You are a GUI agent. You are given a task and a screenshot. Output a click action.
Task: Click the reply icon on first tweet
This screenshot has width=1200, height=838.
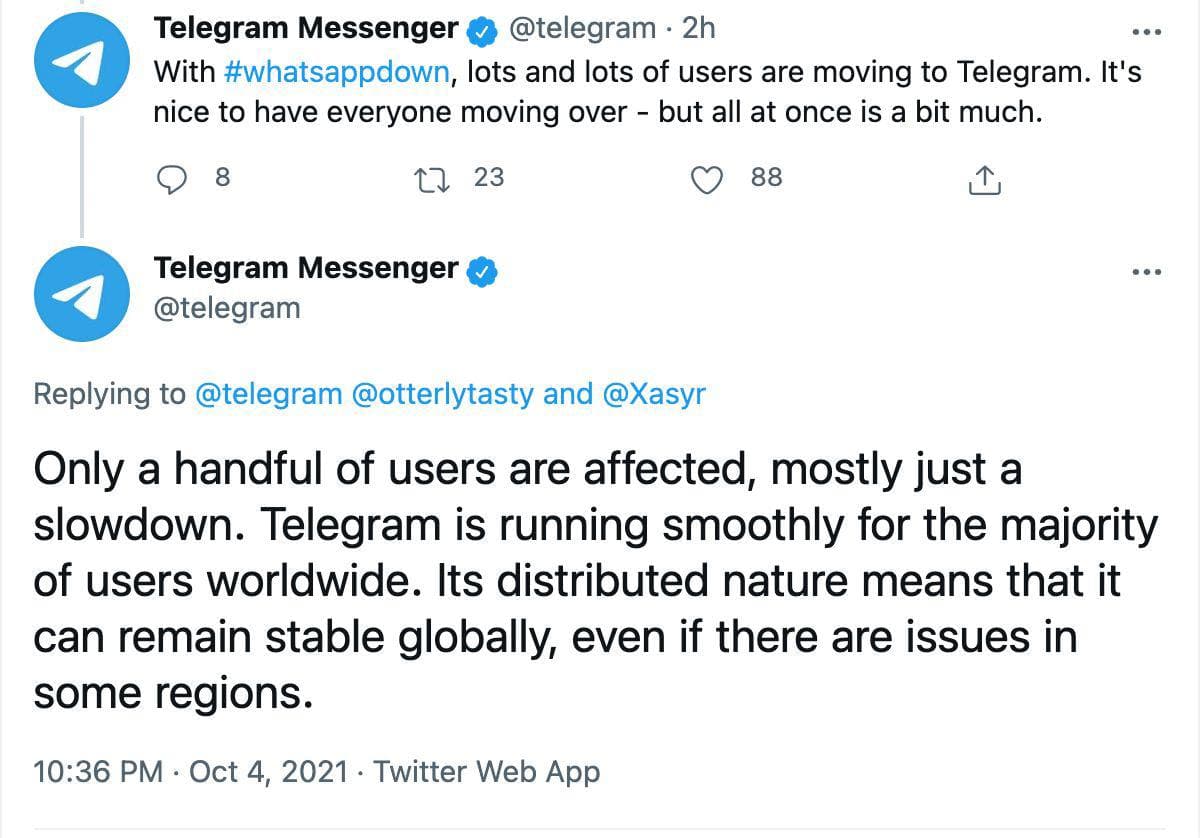[x=174, y=179]
